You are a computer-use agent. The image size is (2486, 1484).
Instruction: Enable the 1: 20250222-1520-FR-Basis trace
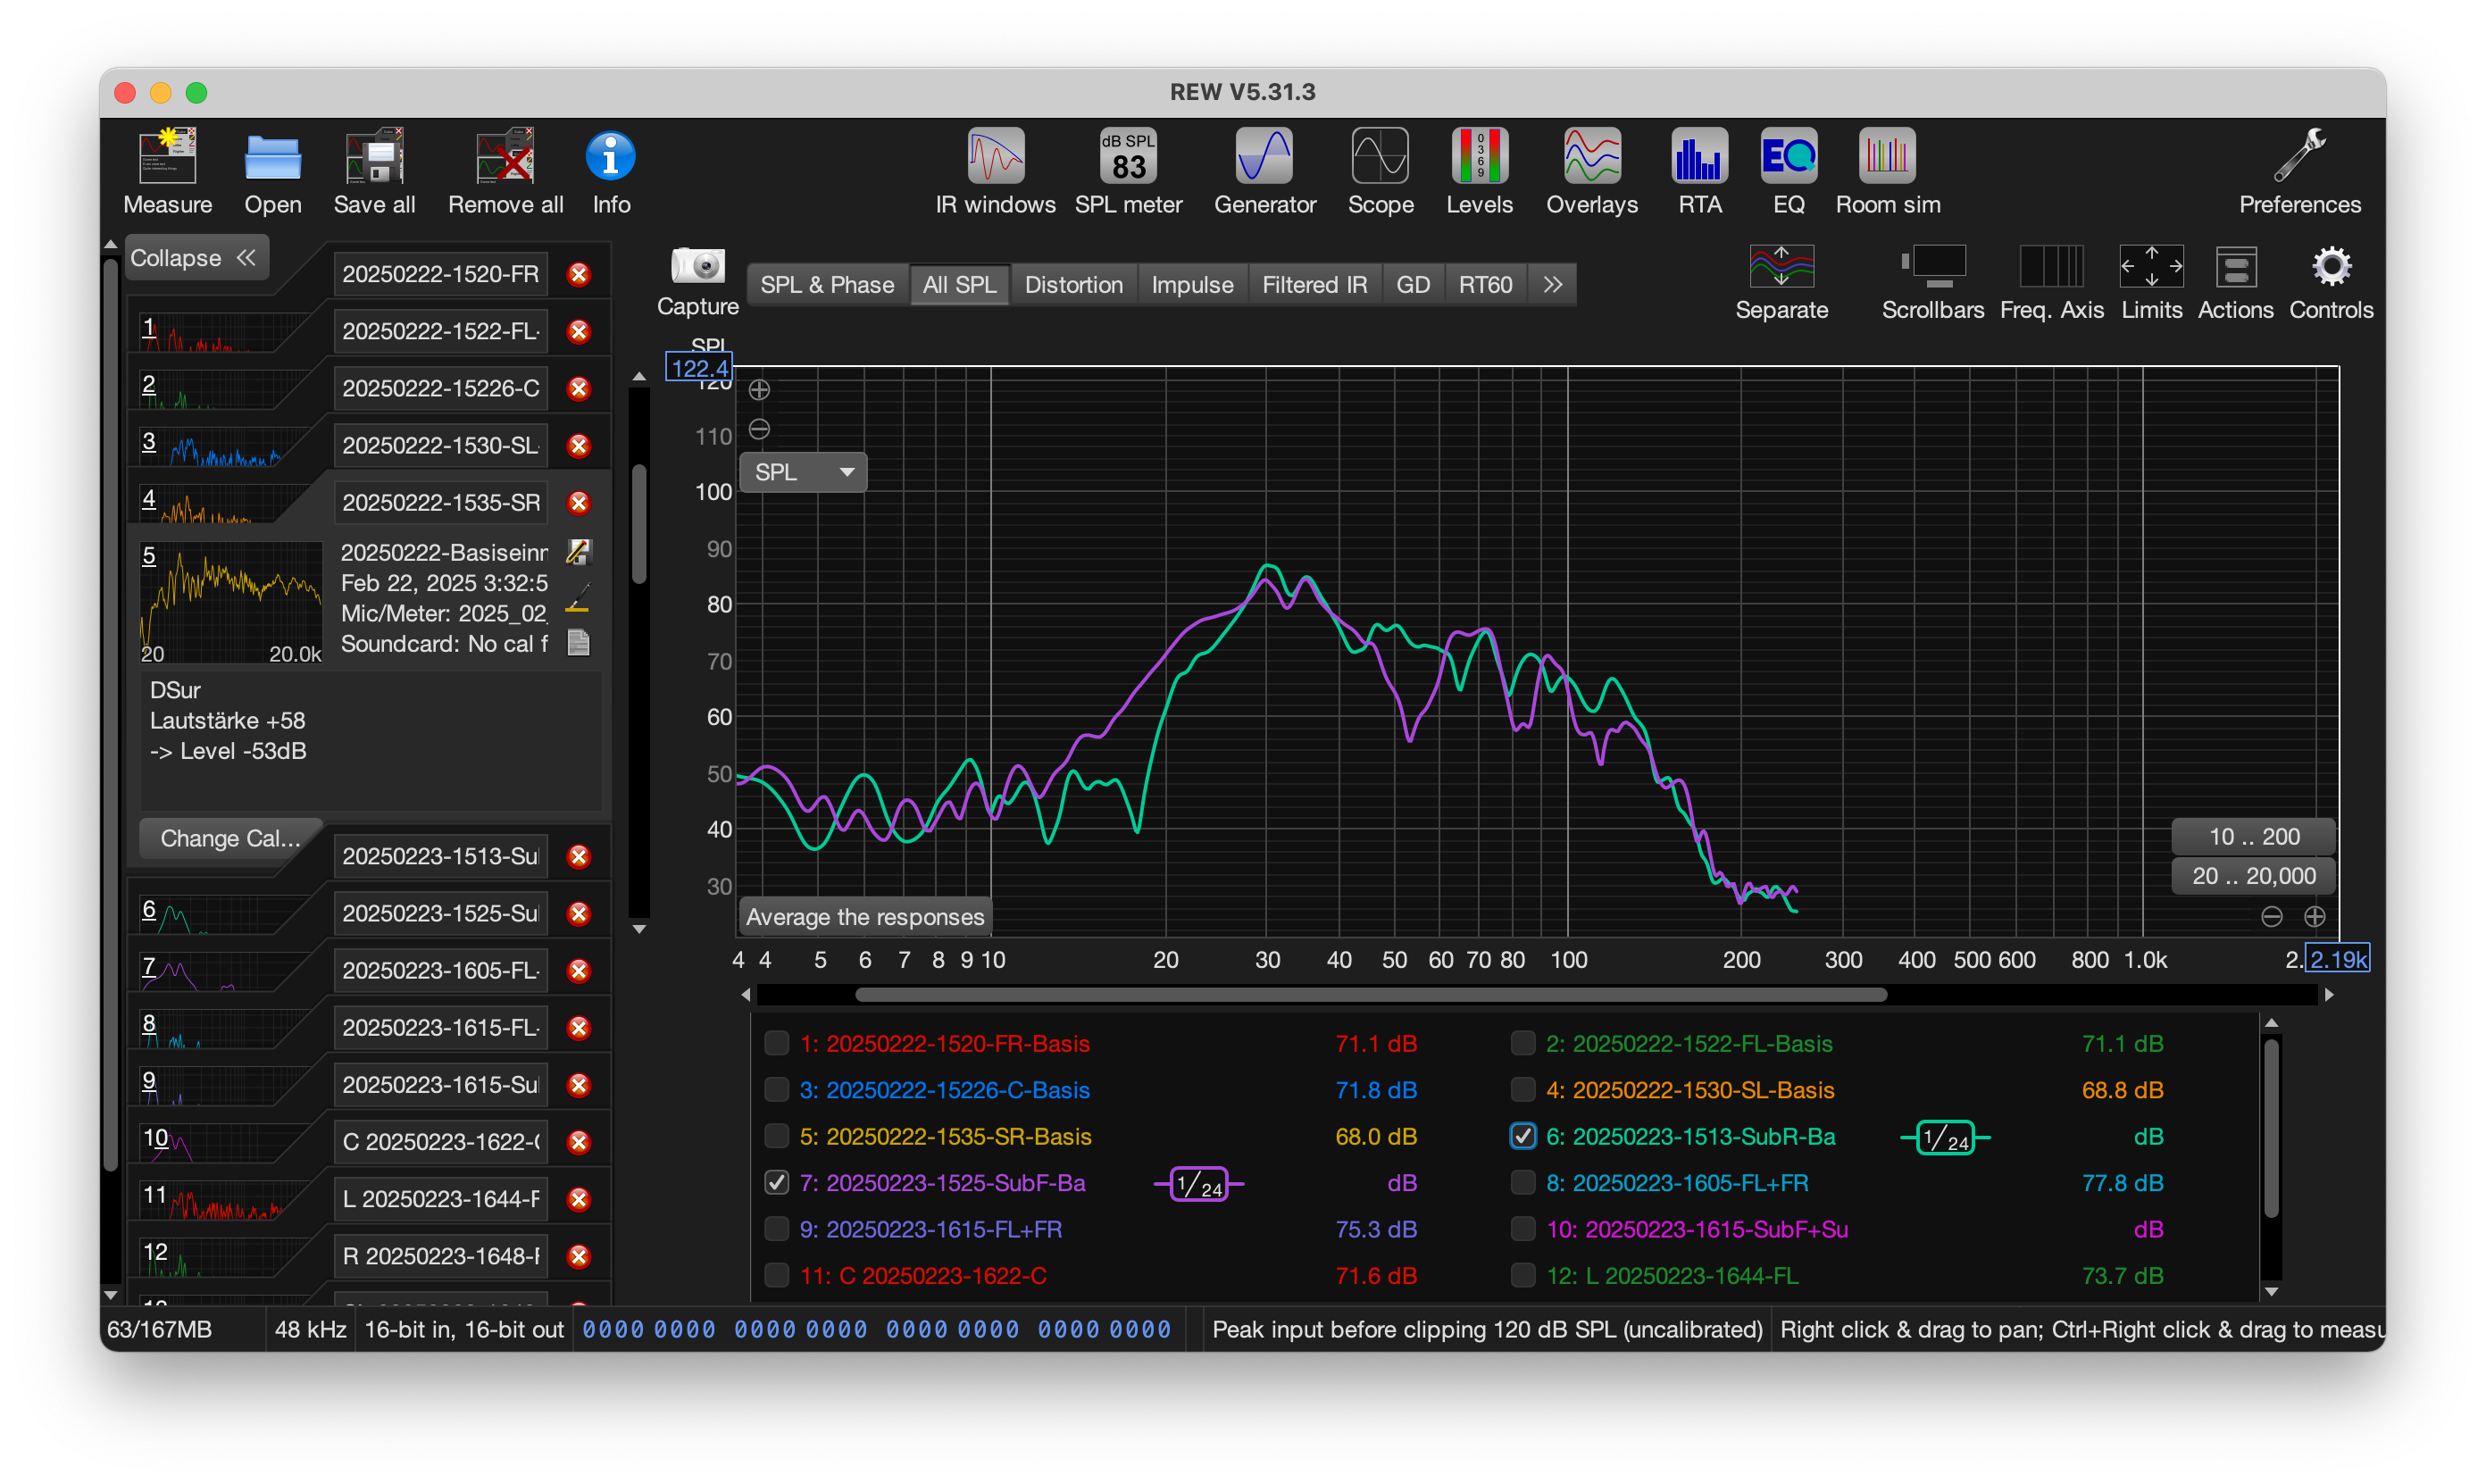tap(776, 1043)
